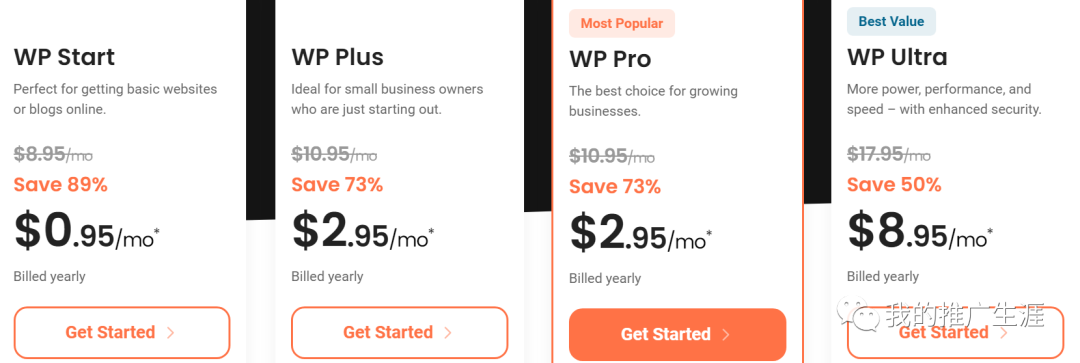The image size is (1080, 363).
Task: Click the orange WP Pro Get Started button
Action: click(x=677, y=334)
